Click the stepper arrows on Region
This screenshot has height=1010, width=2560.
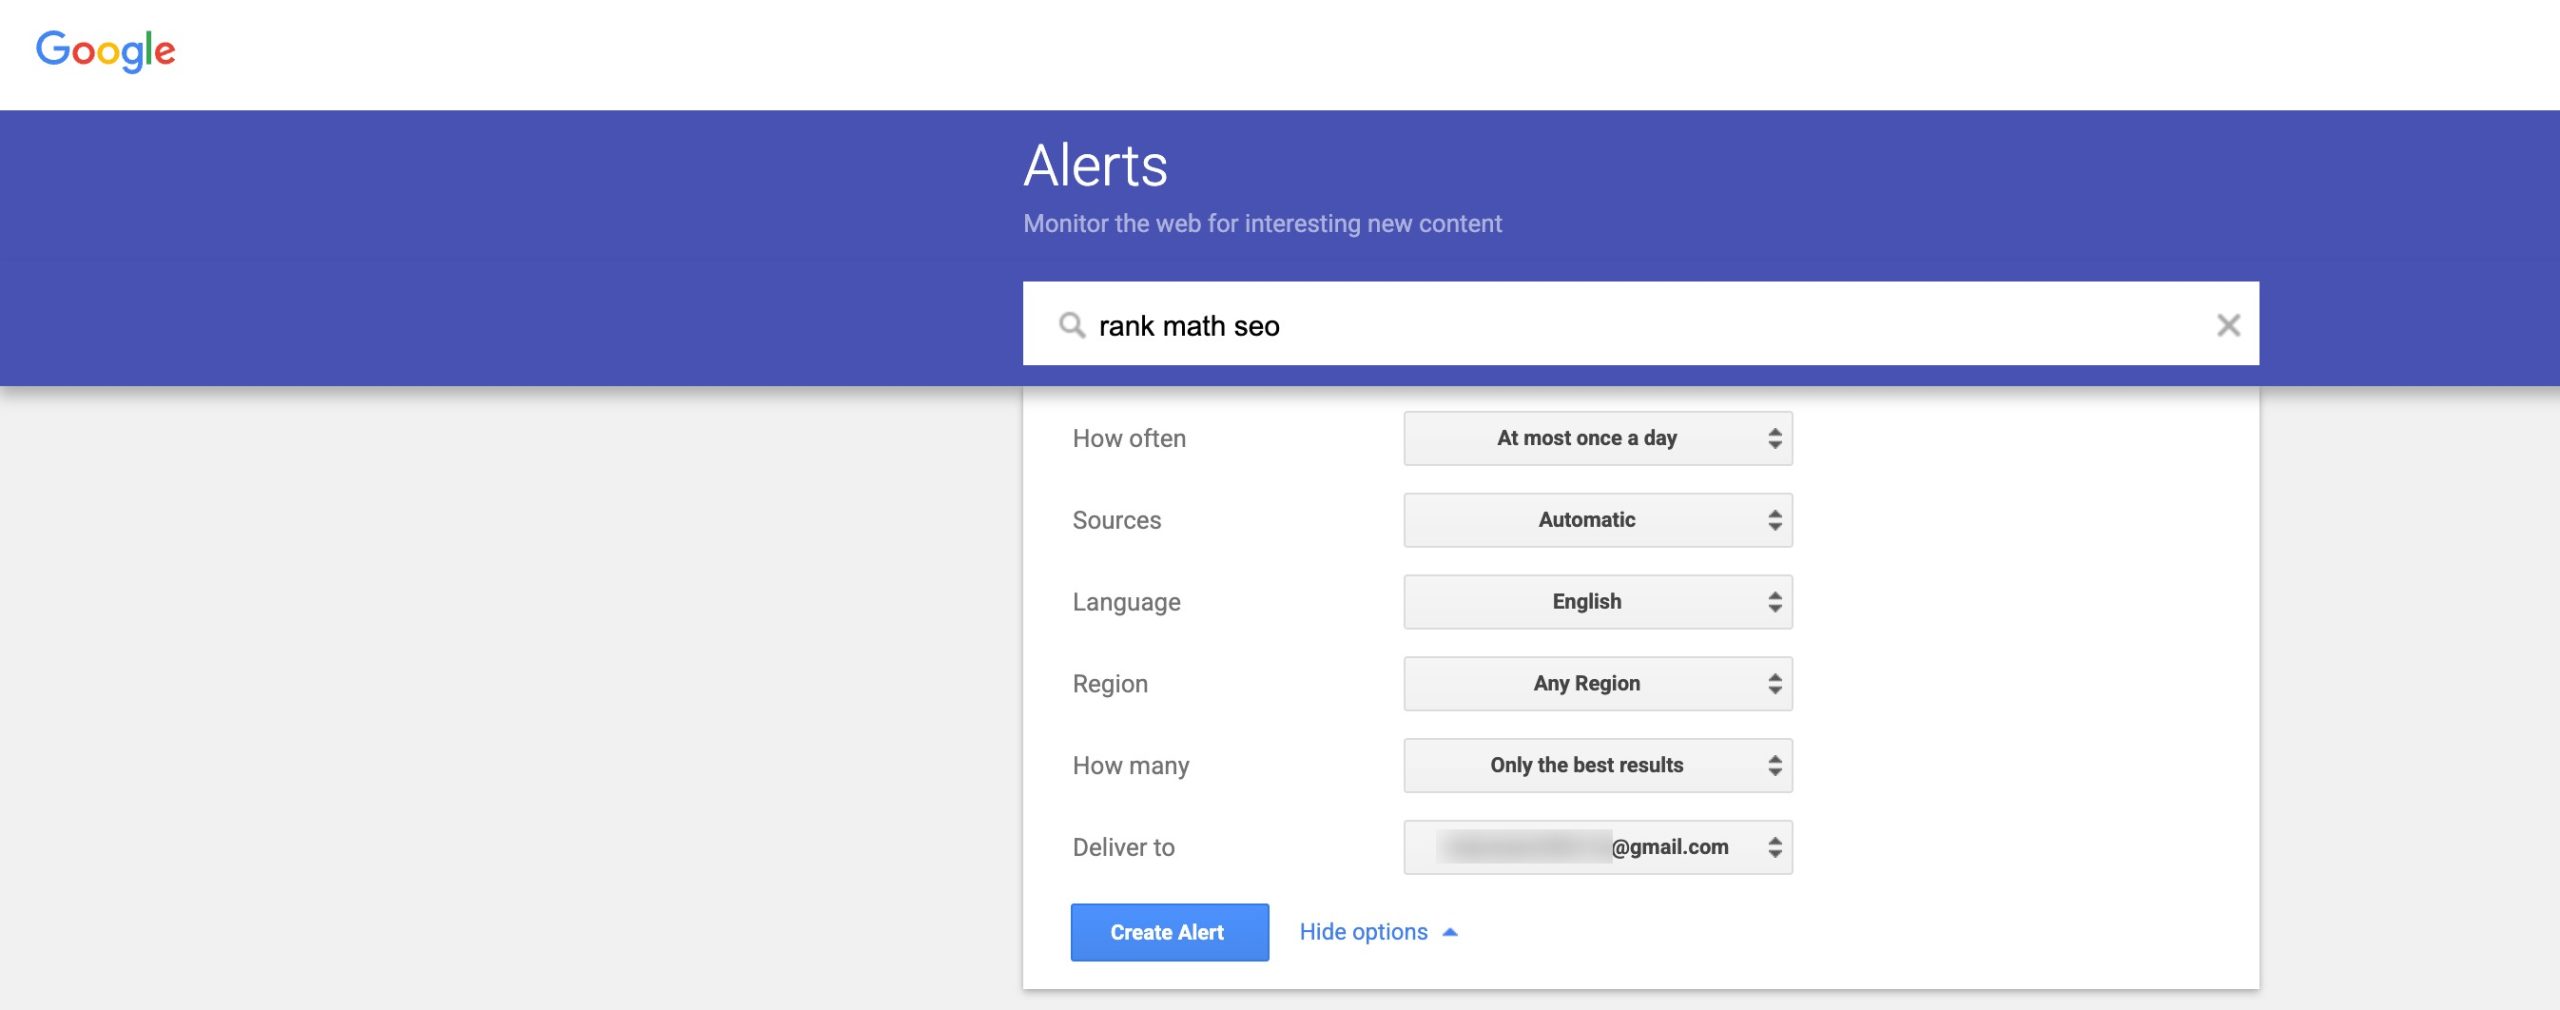click(1775, 684)
